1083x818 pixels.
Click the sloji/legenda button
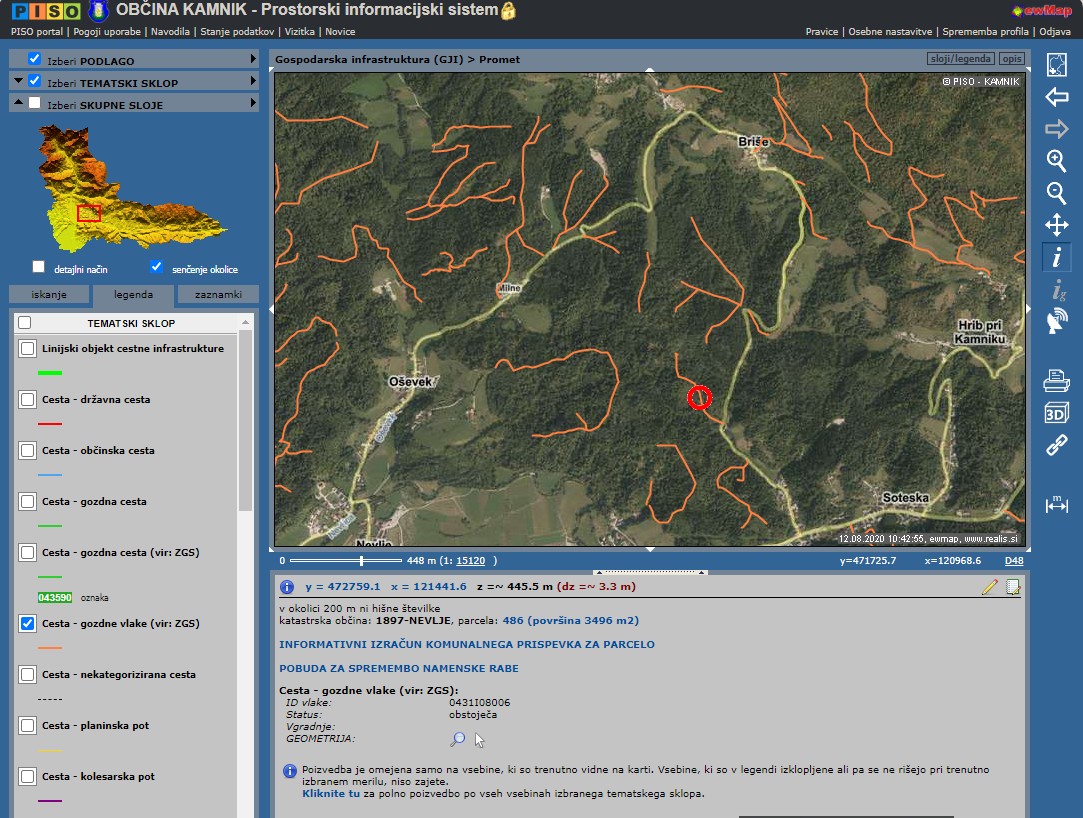coord(961,59)
